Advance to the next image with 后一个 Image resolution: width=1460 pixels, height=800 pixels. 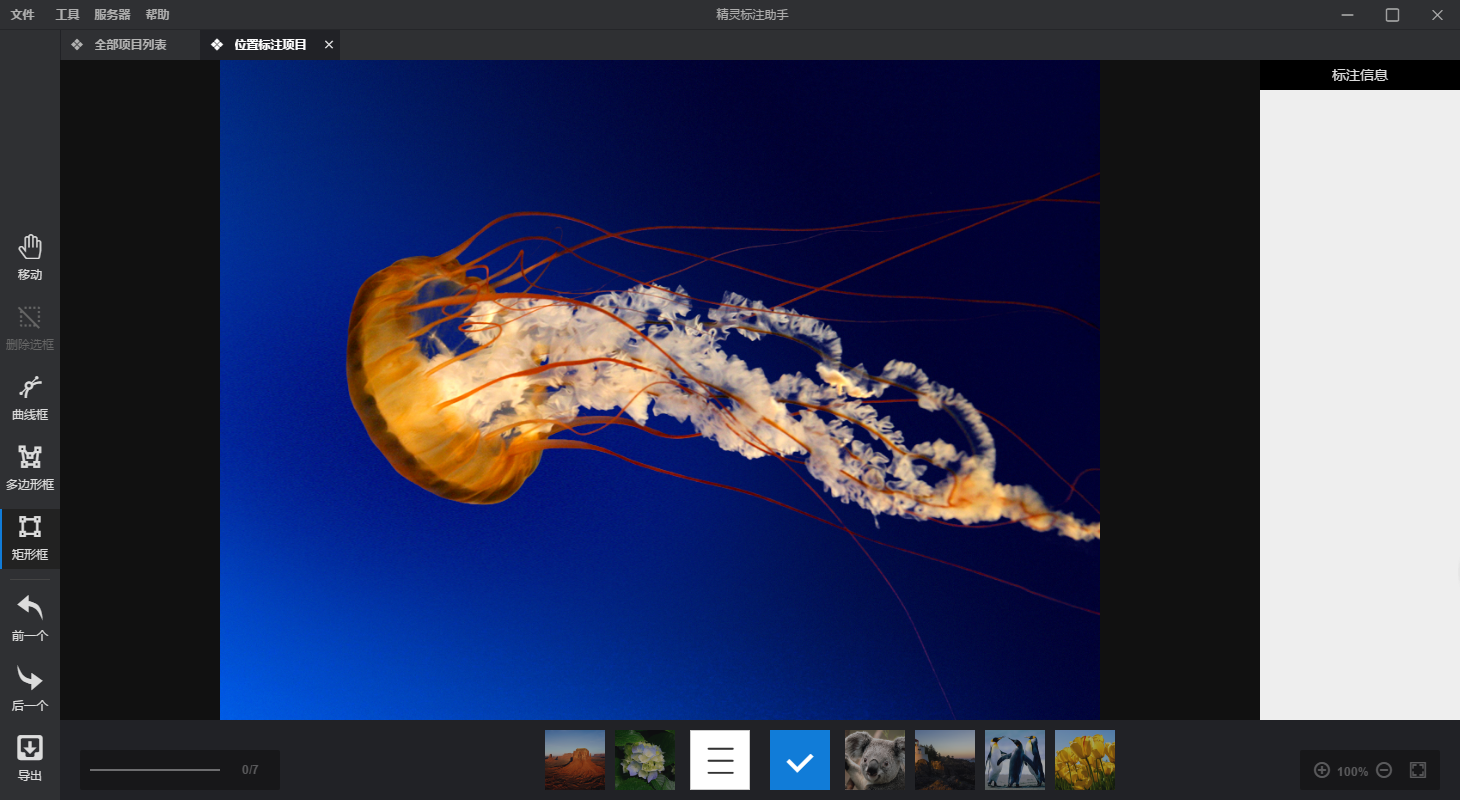pyautogui.click(x=30, y=688)
